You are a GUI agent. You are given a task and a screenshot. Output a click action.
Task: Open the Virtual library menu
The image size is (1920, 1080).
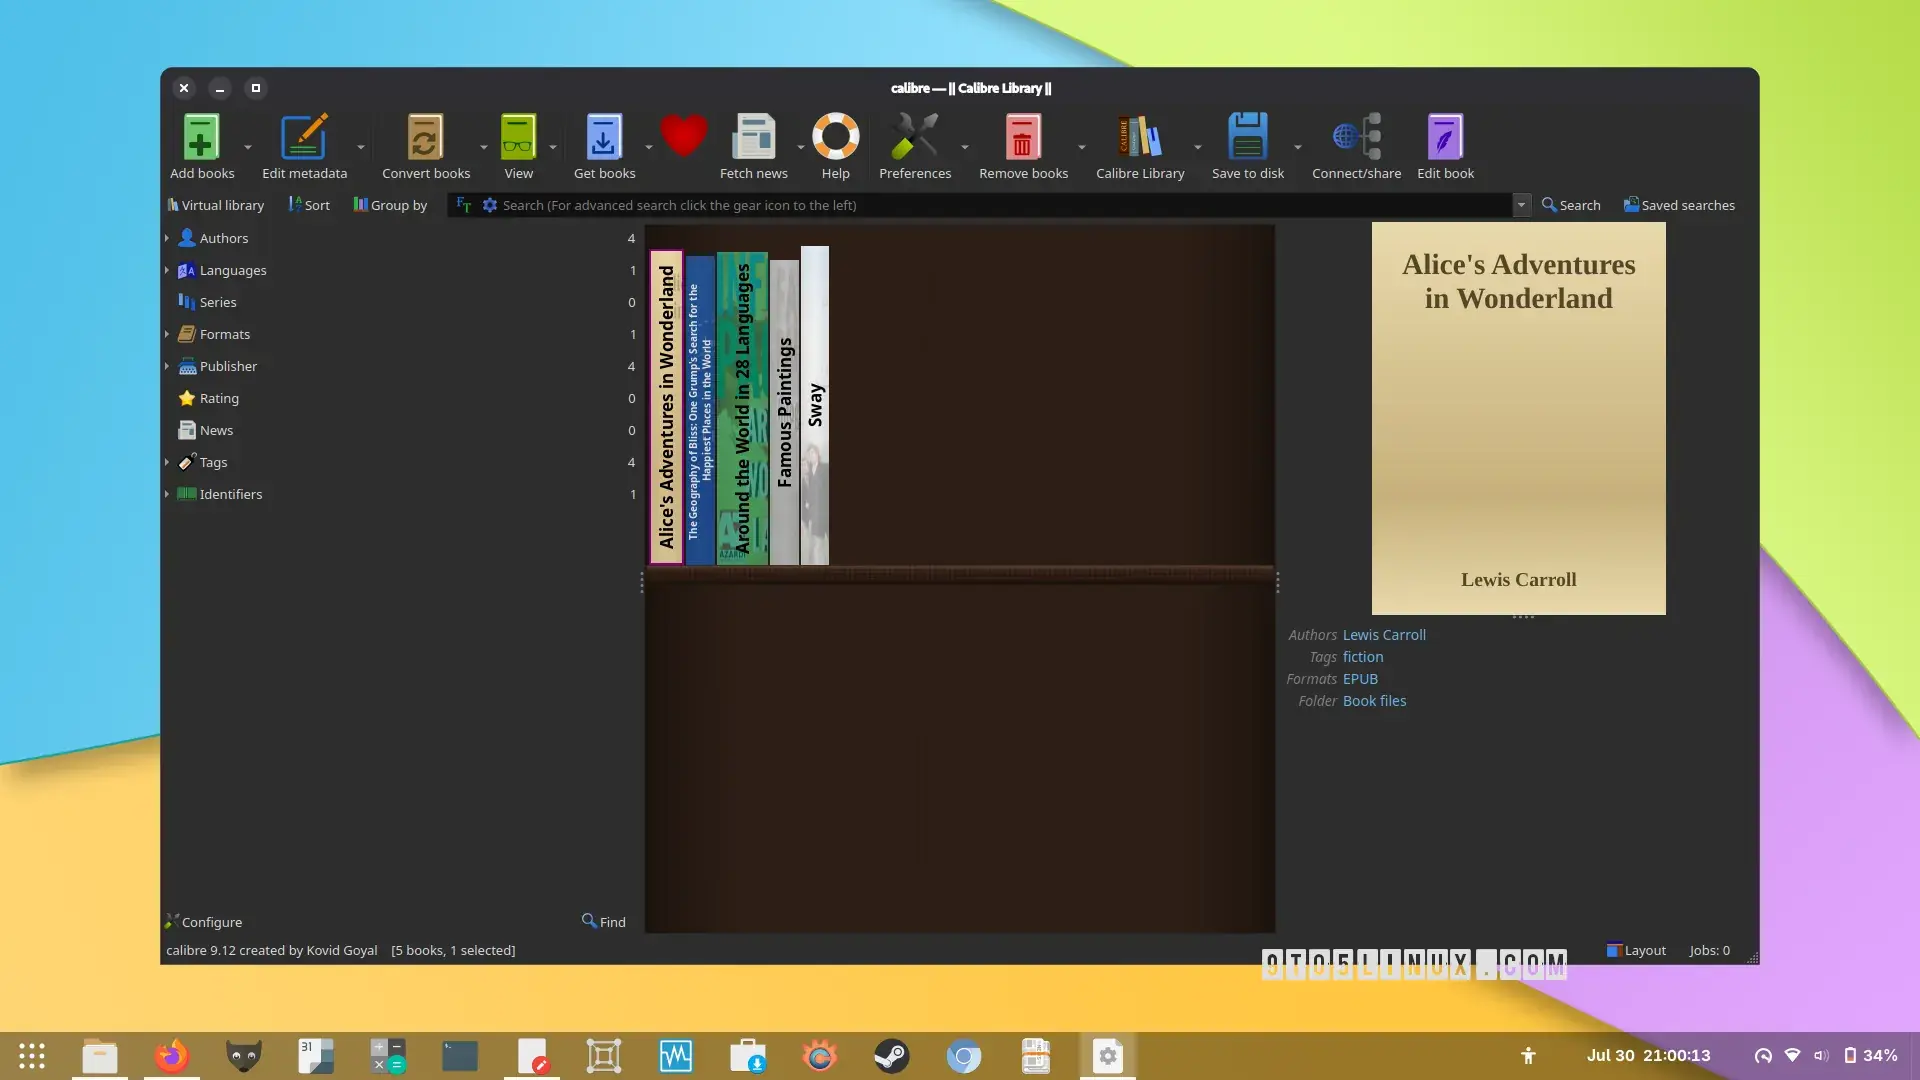216,205
